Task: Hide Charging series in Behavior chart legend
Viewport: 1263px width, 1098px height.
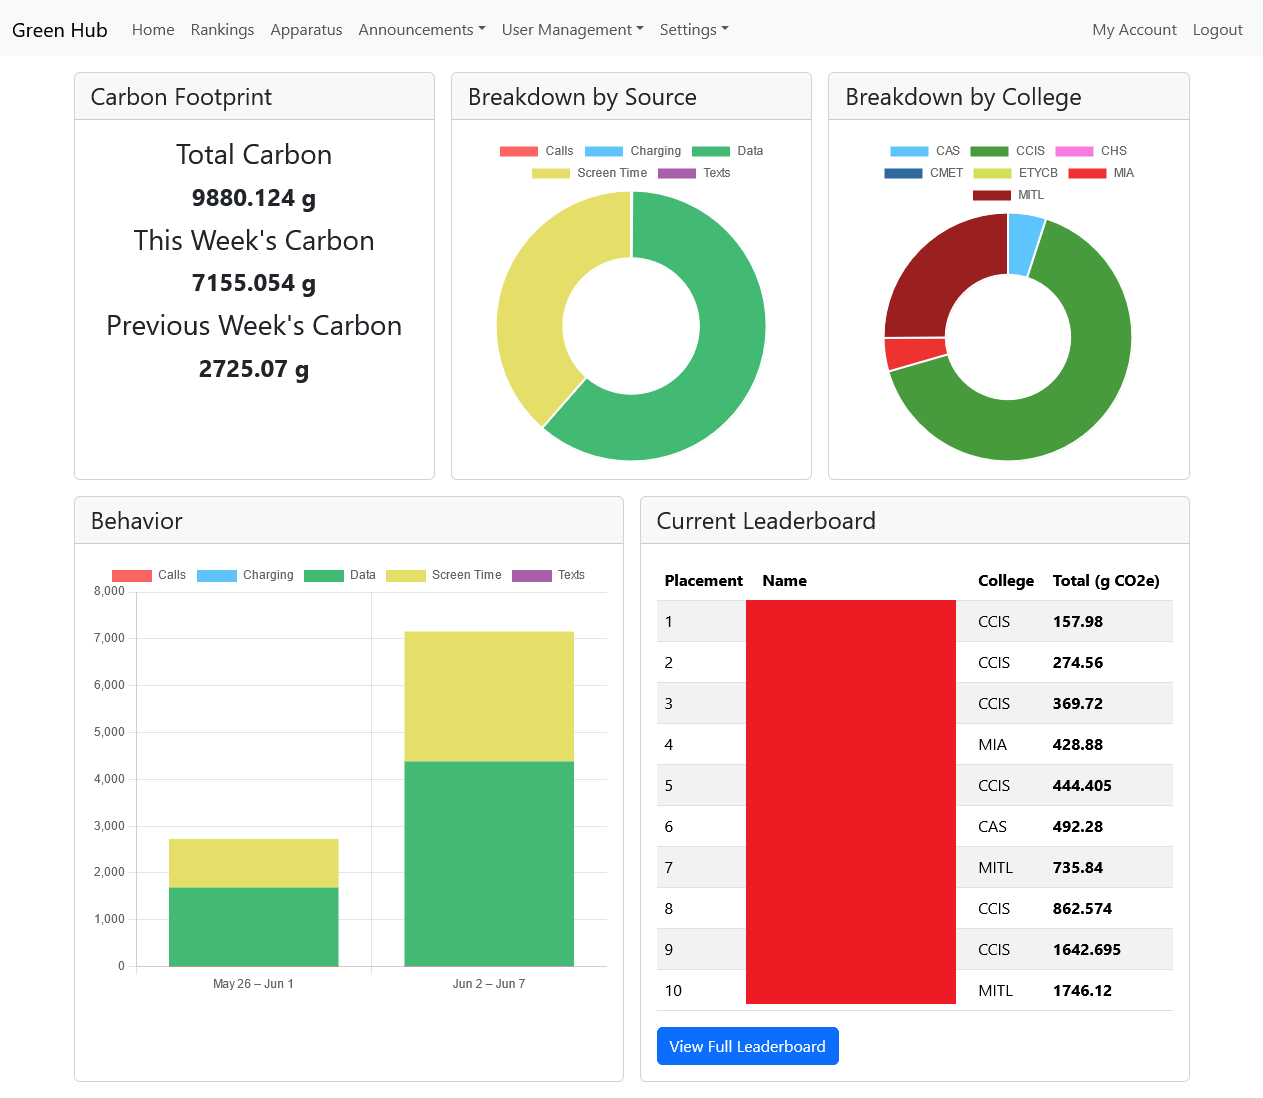Action: click(246, 575)
